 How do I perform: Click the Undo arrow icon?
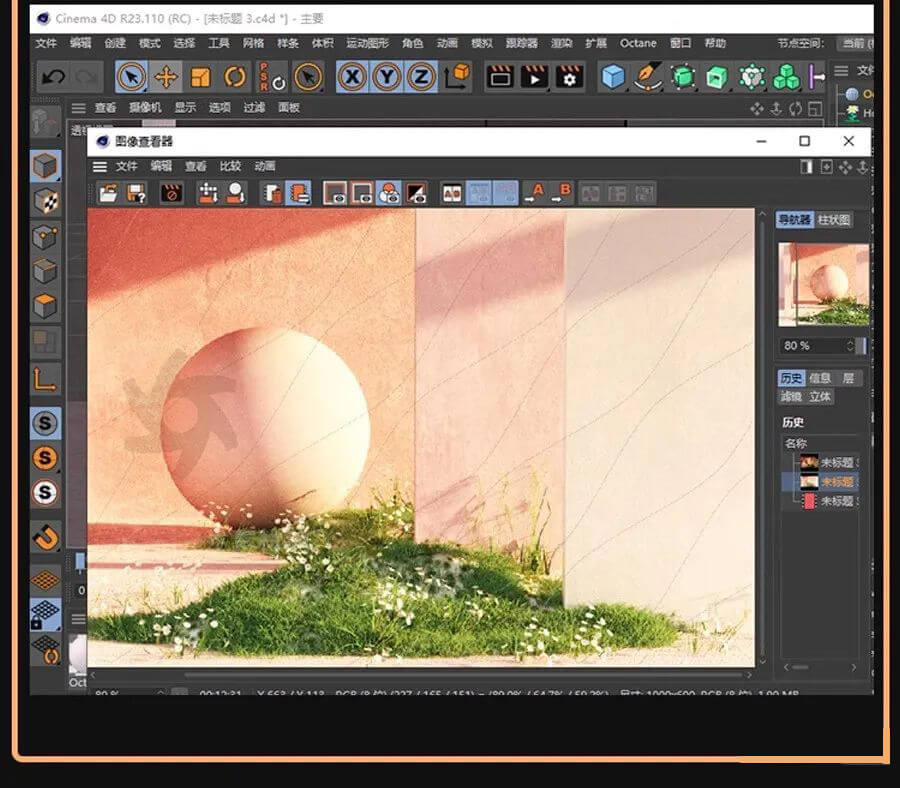point(53,77)
